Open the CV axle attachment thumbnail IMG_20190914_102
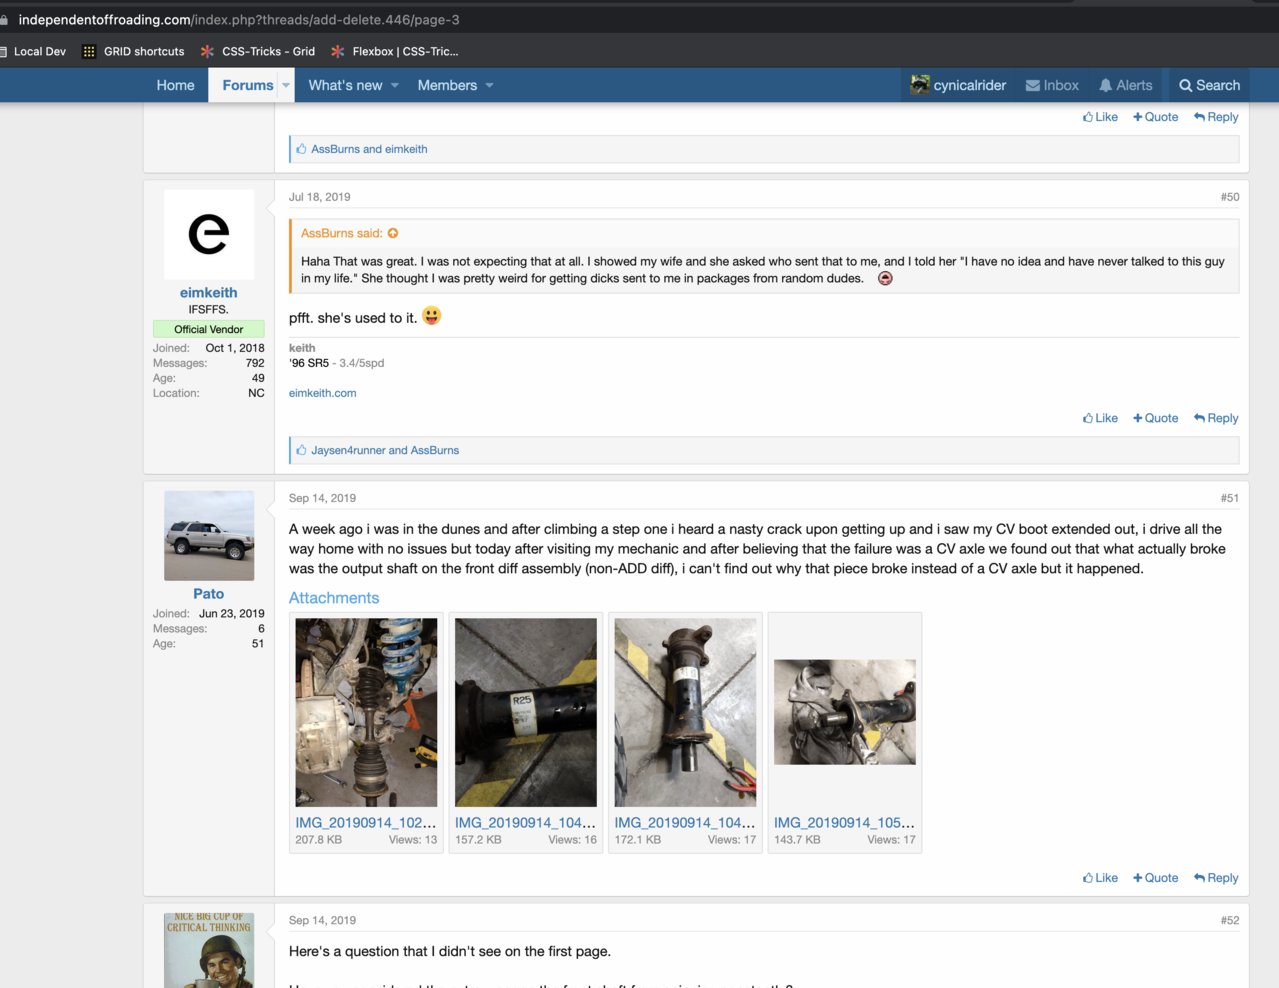The image size is (1279, 988). point(366,712)
